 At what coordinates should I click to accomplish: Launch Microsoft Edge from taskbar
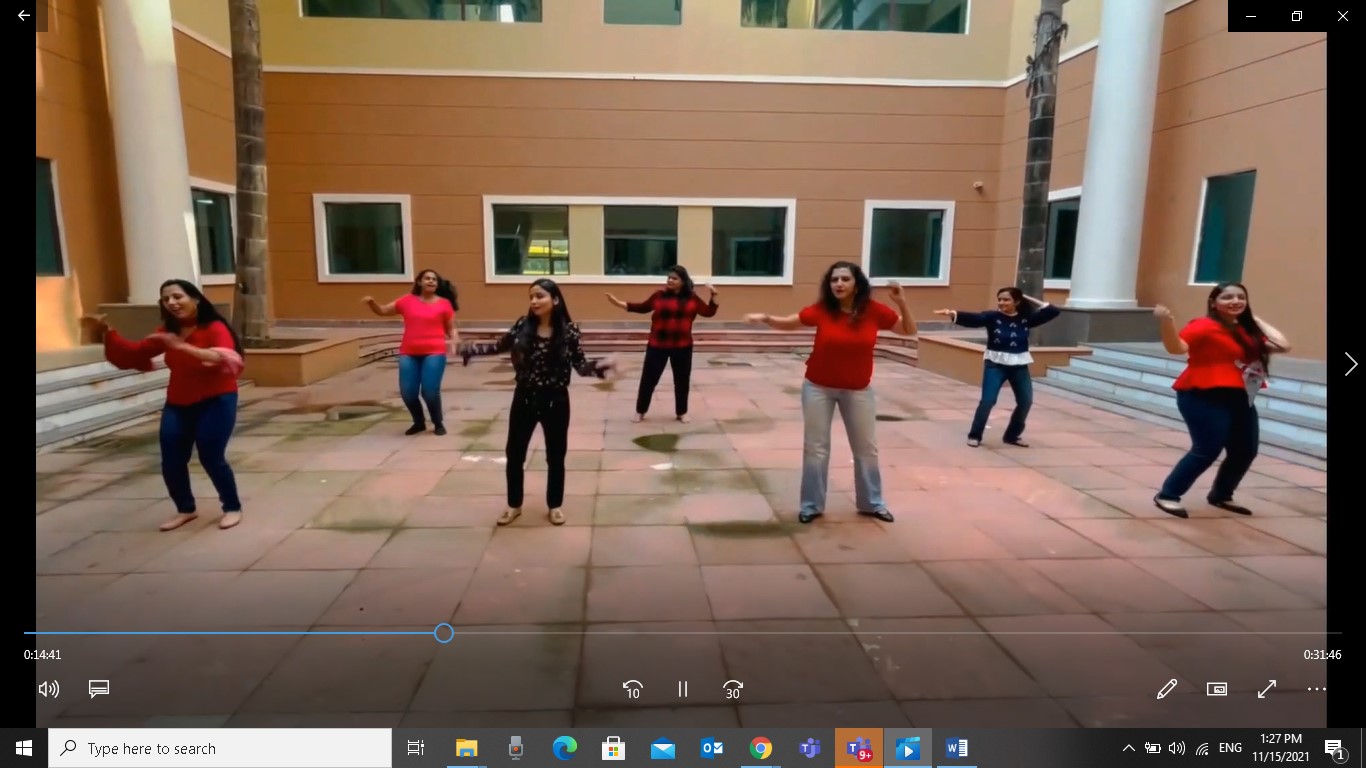564,748
